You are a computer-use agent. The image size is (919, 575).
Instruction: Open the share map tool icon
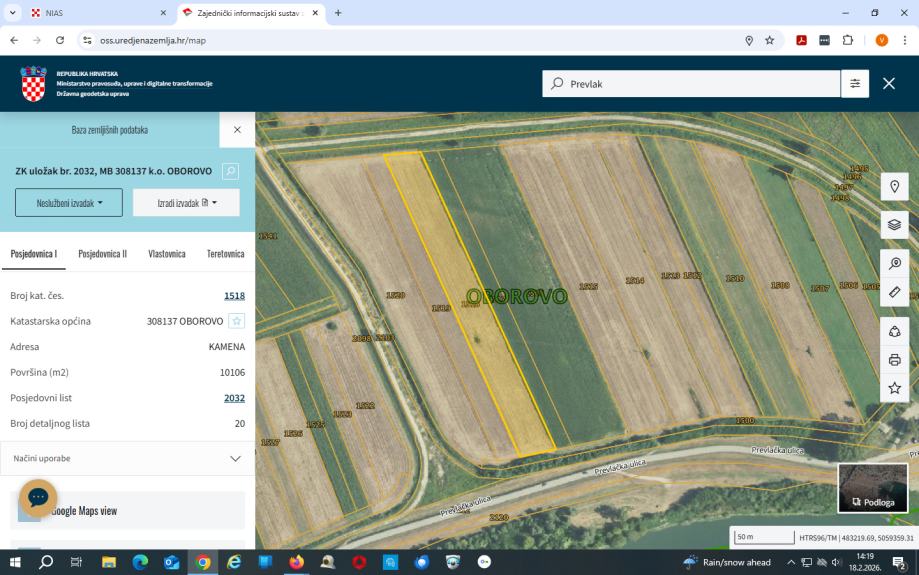tap(894, 332)
